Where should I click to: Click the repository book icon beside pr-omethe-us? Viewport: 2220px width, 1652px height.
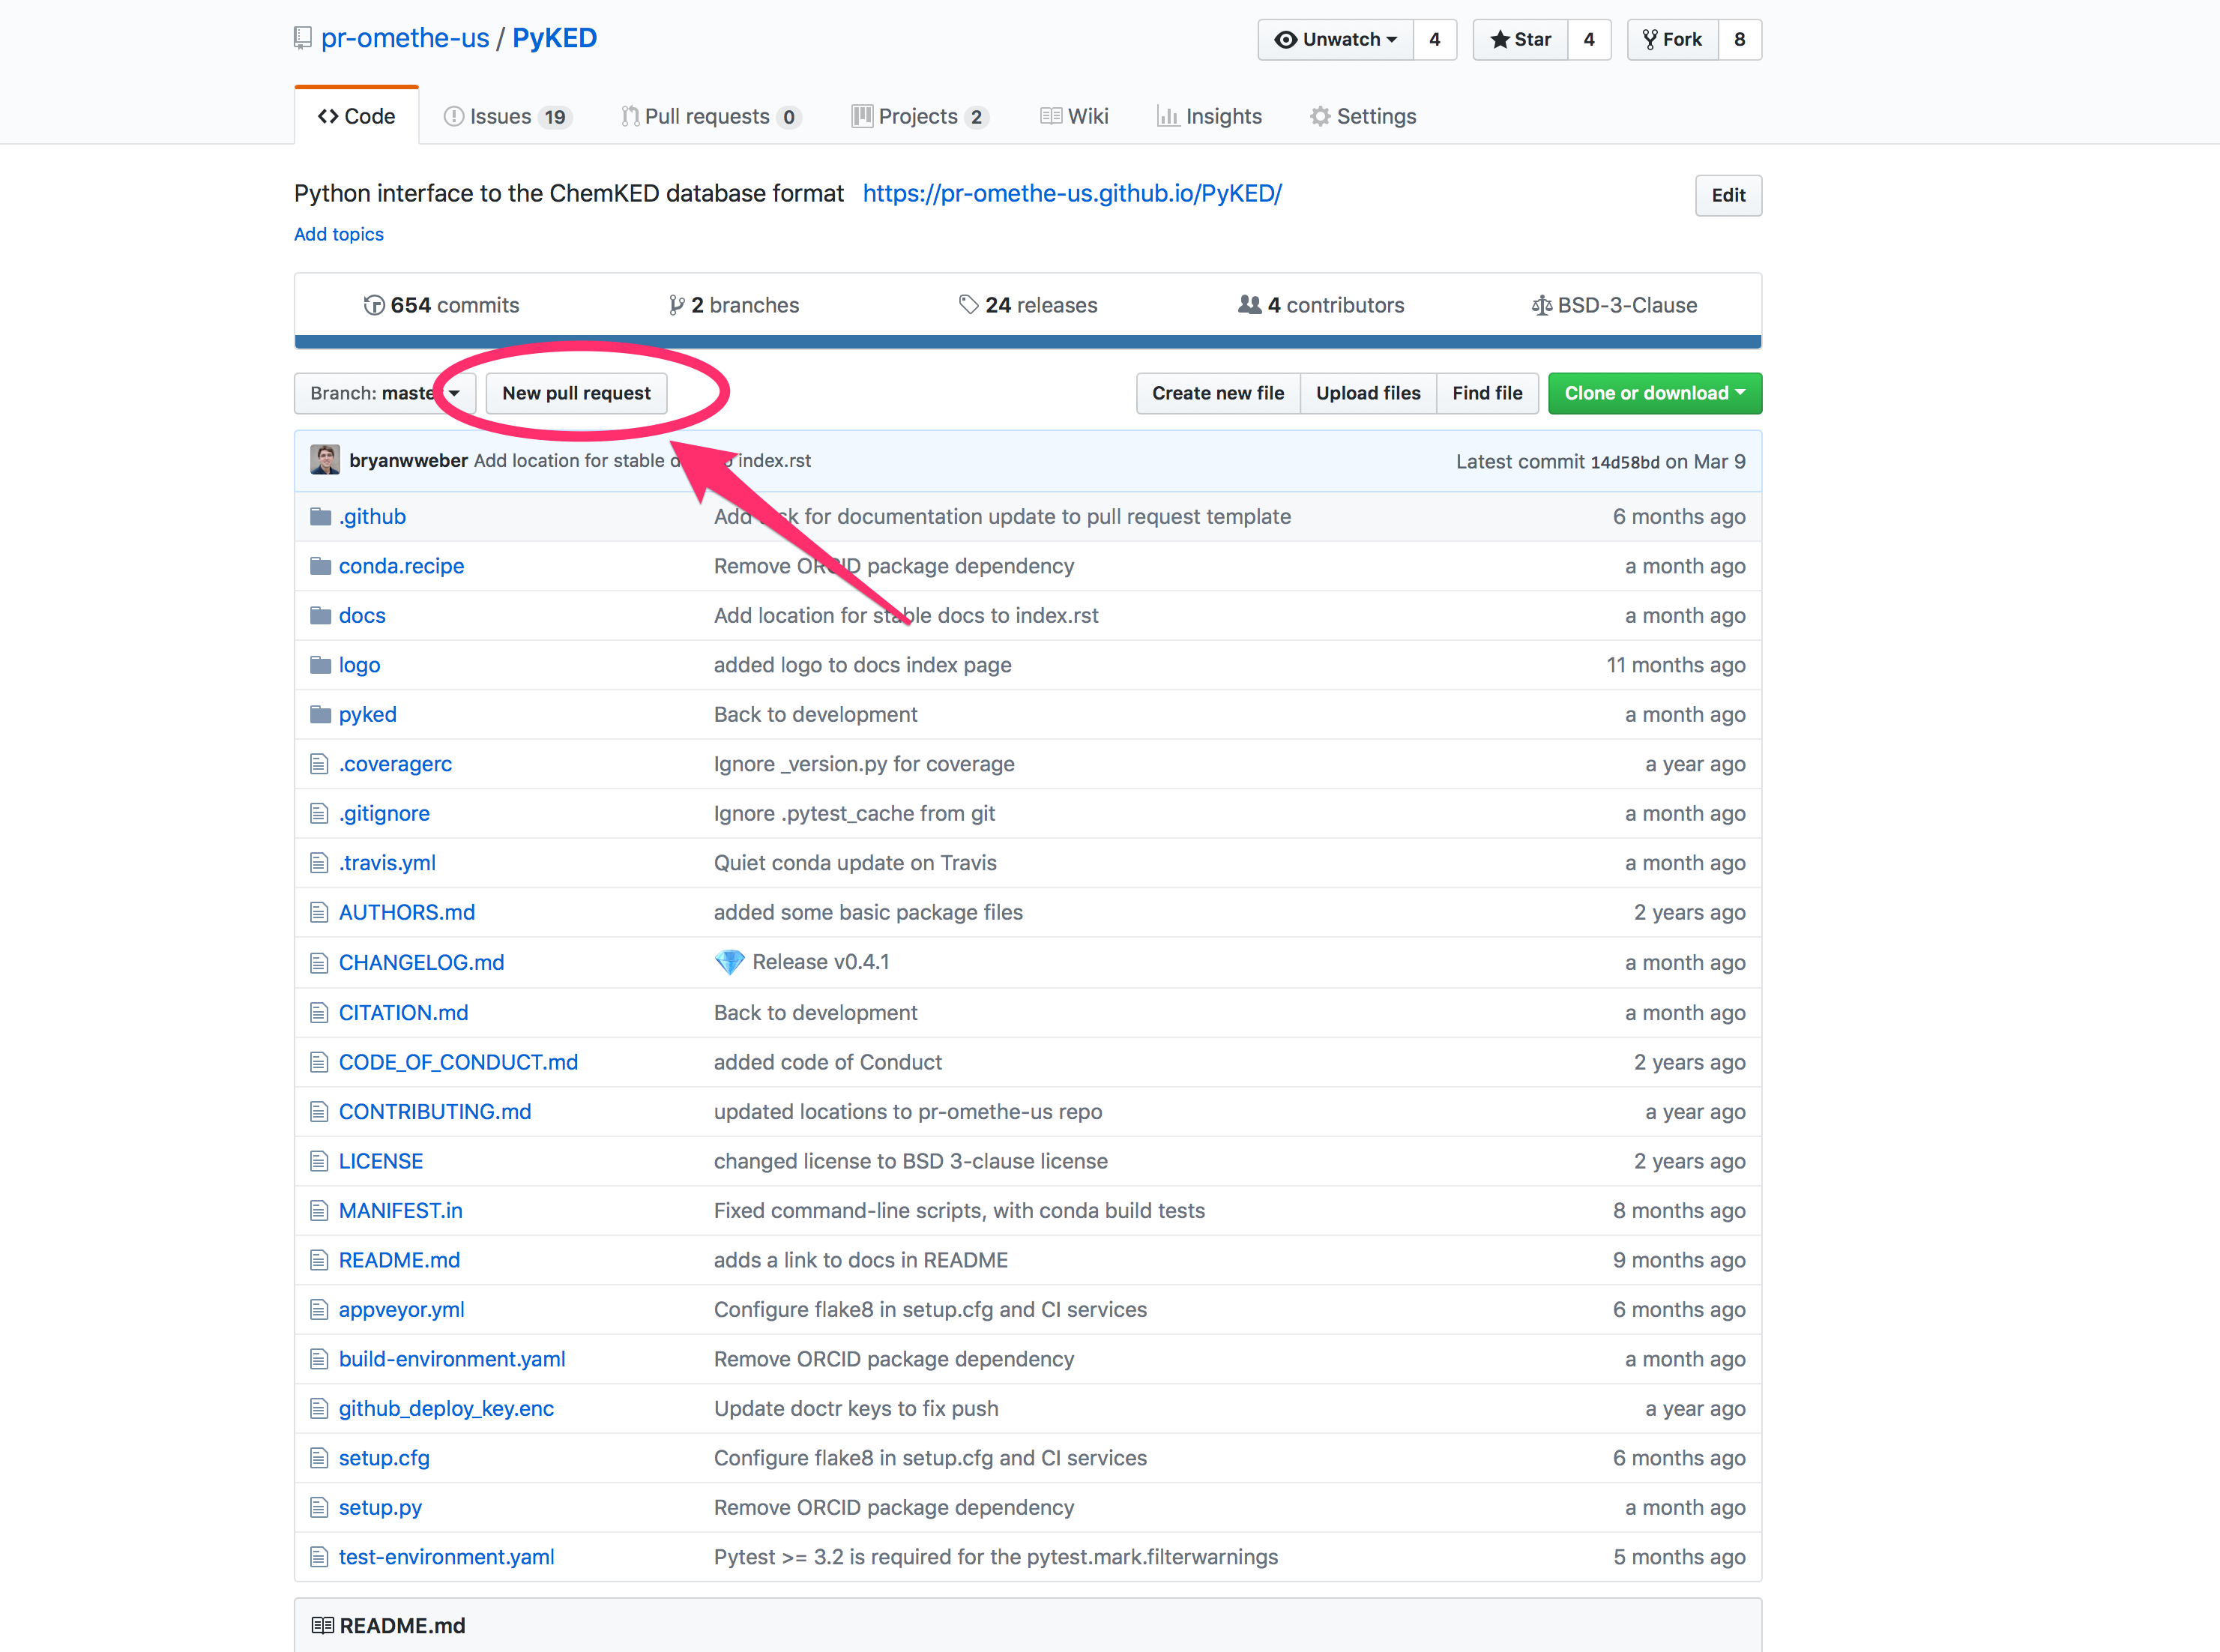pyautogui.click(x=303, y=39)
